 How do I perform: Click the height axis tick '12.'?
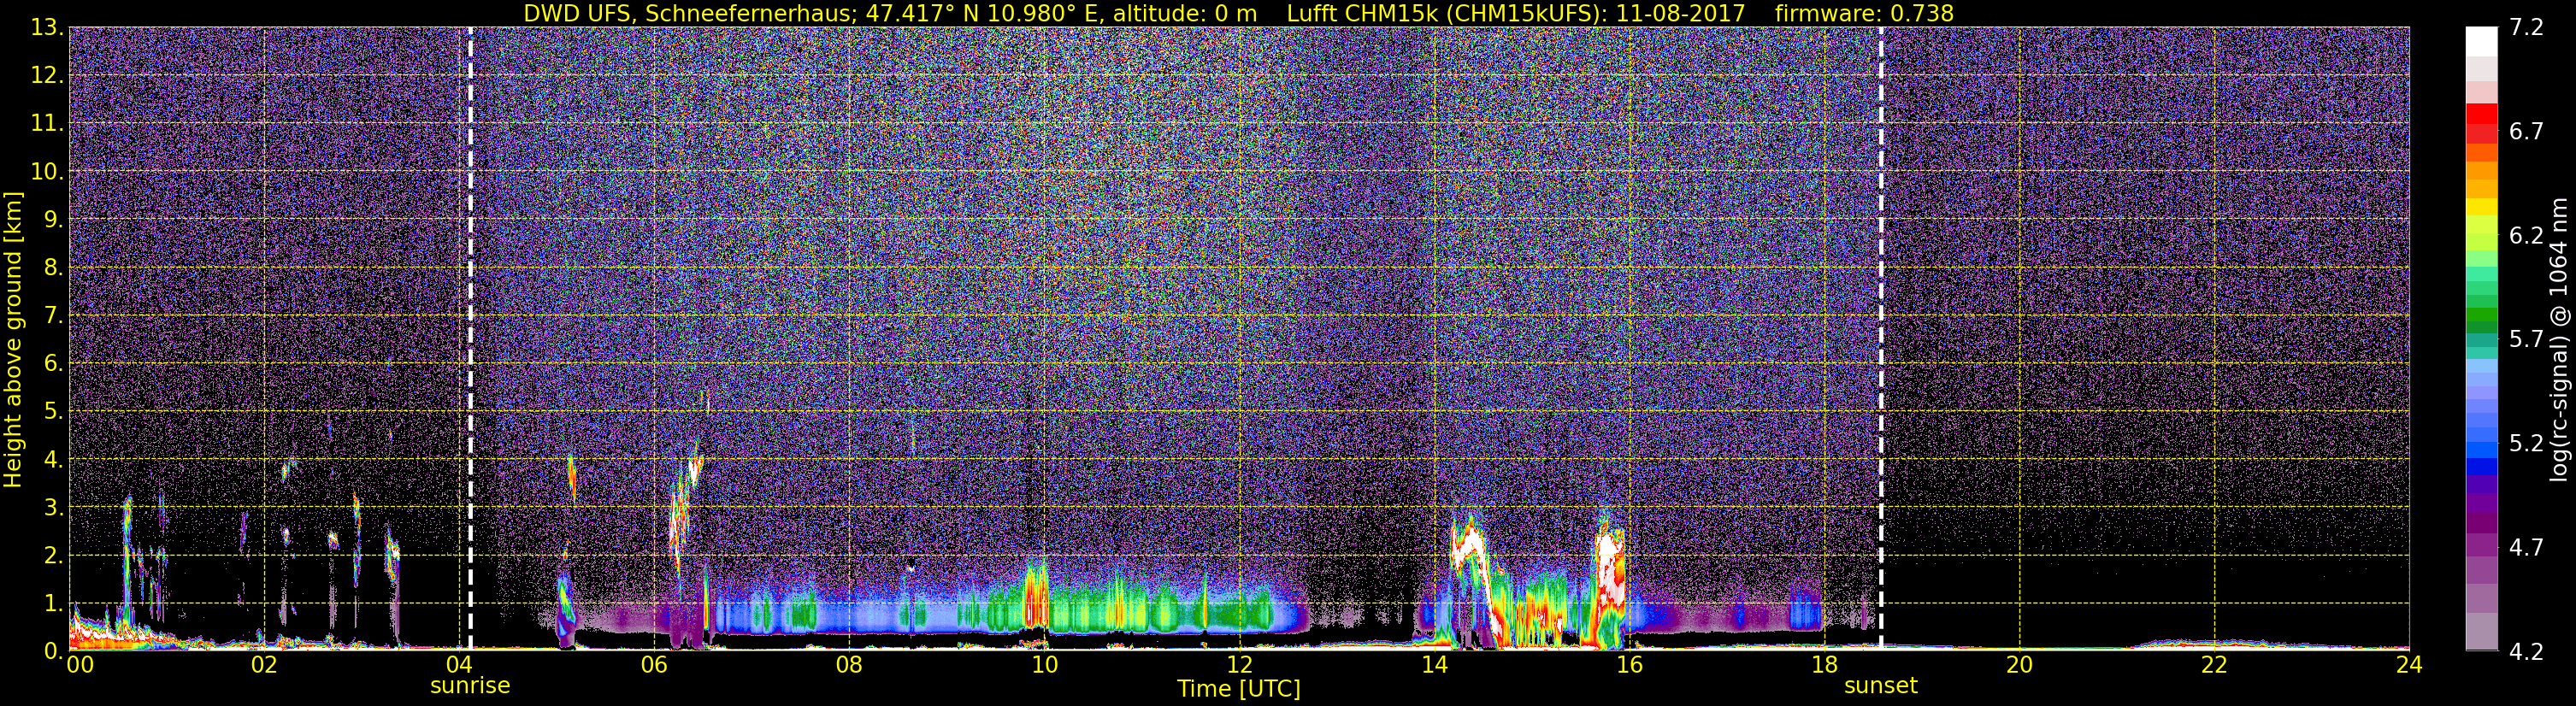point(47,76)
